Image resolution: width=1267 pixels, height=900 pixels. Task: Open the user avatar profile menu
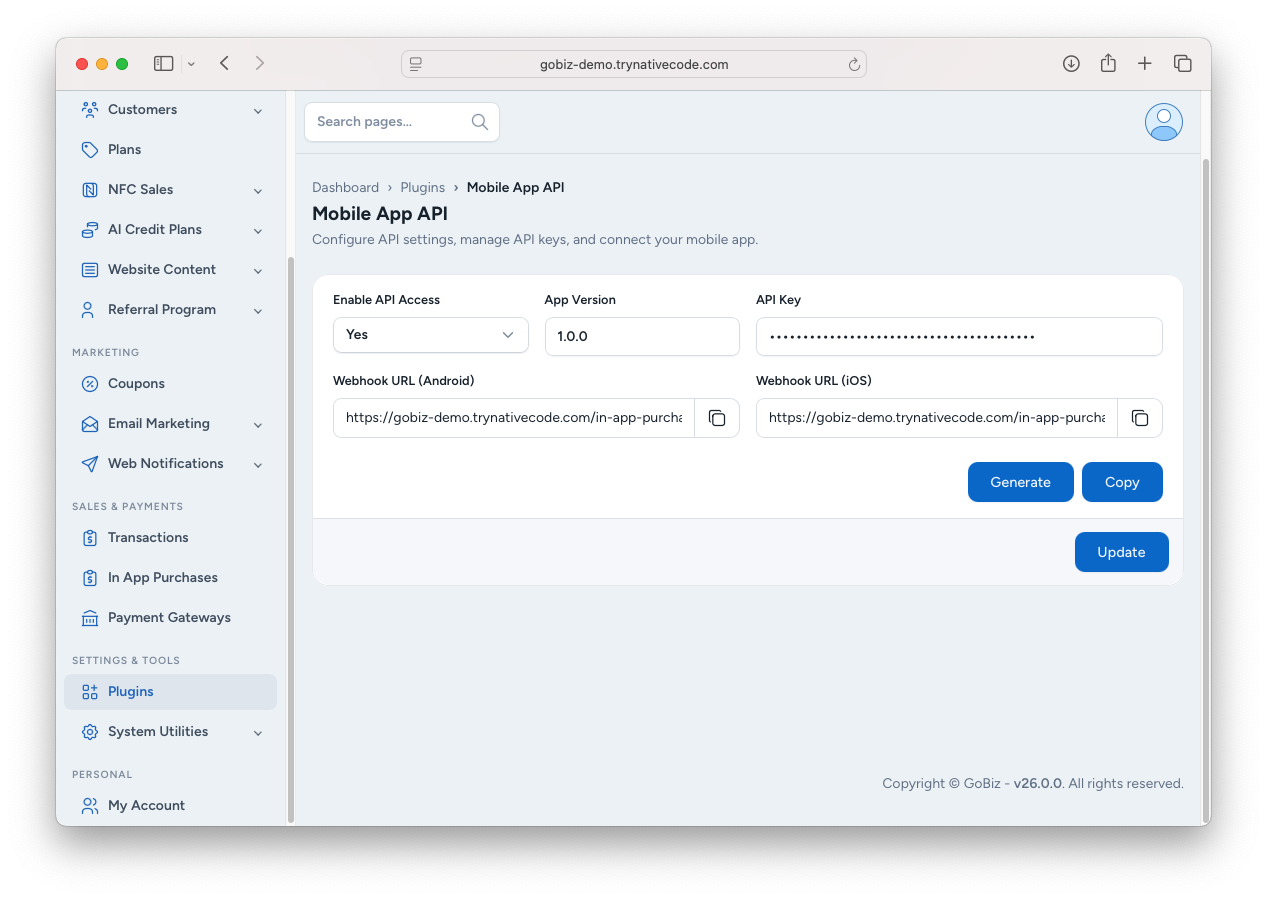(1164, 122)
